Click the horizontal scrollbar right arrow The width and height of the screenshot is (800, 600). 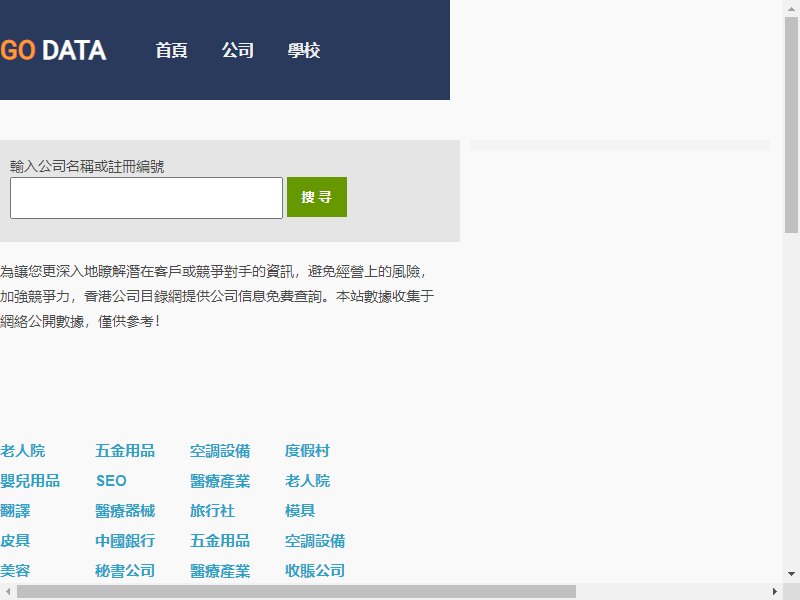point(774,591)
